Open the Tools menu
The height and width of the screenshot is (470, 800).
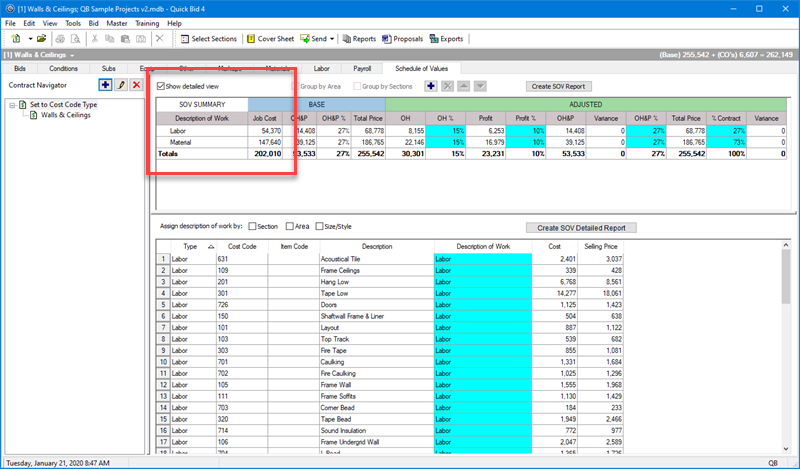click(x=73, y=23)
